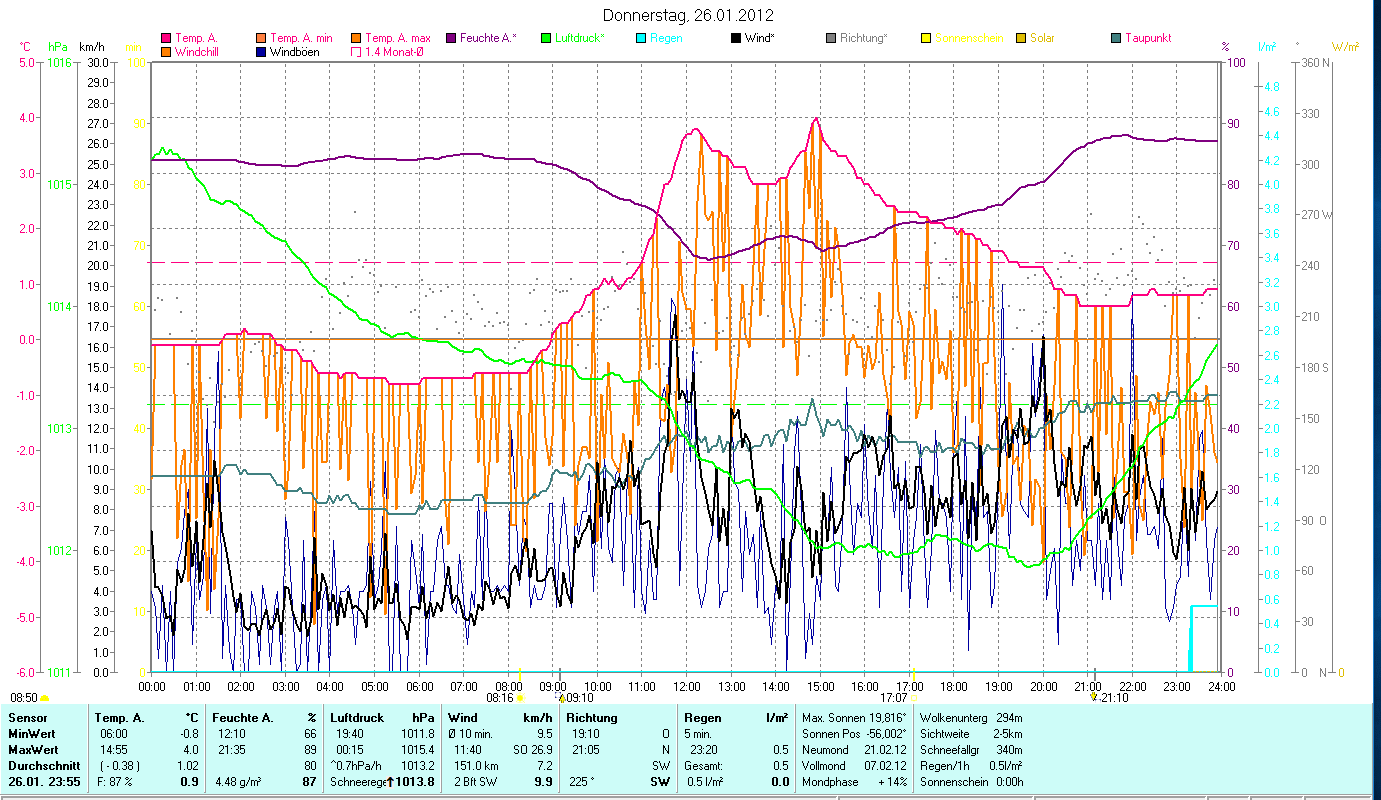Click the 17:07 sunset marker on time axis
1381x800 pixels.
pos(895,697)
